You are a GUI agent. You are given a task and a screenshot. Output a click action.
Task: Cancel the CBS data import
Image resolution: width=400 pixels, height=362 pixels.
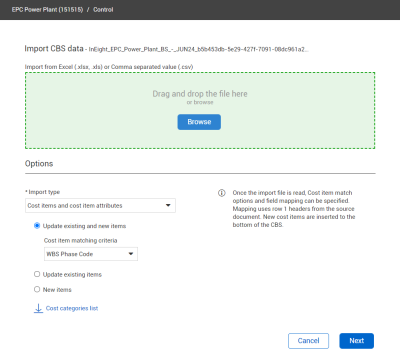pos(308,341)
